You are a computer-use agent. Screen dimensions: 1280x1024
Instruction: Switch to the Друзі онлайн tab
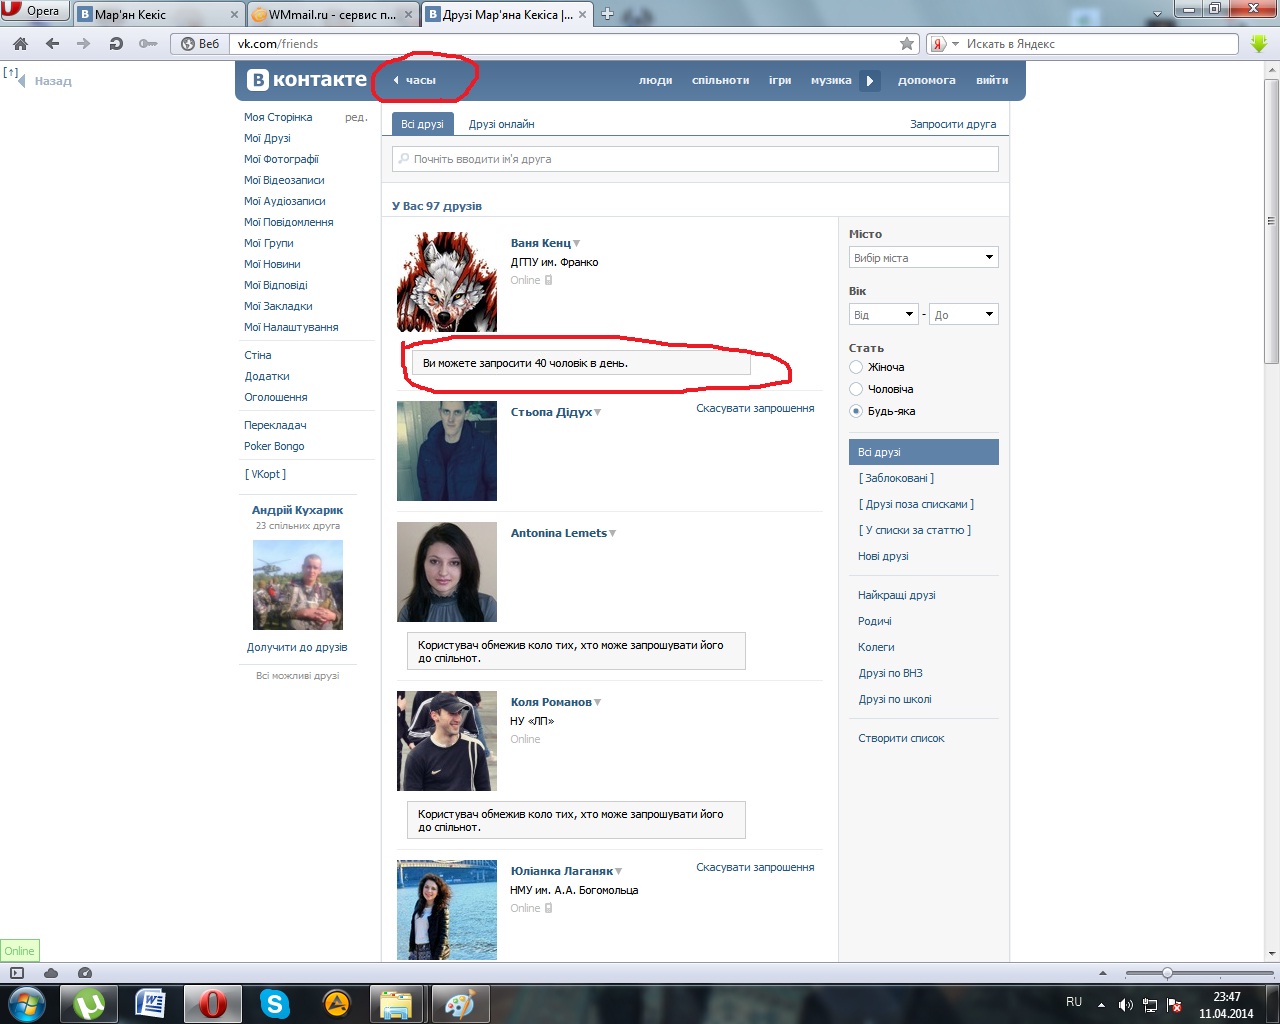tap(502, 124)
